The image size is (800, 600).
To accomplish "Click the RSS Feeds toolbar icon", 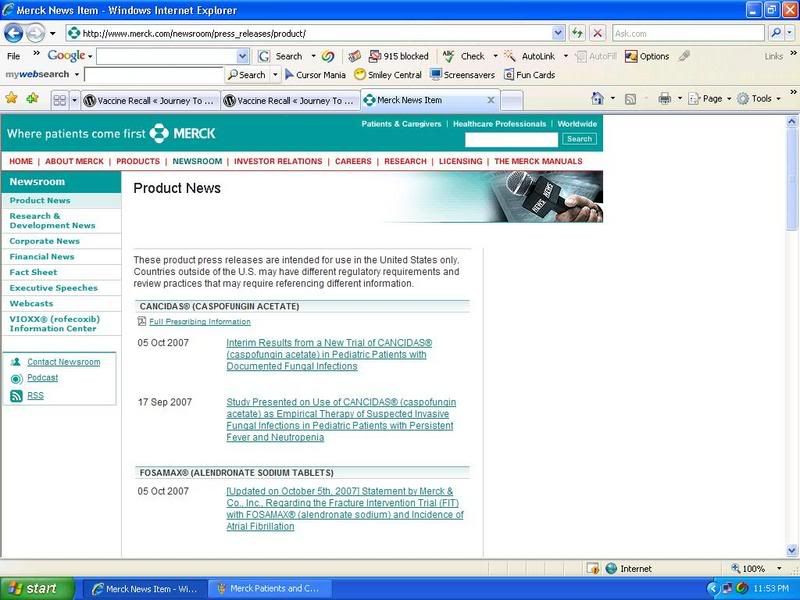I will [631, 99].
